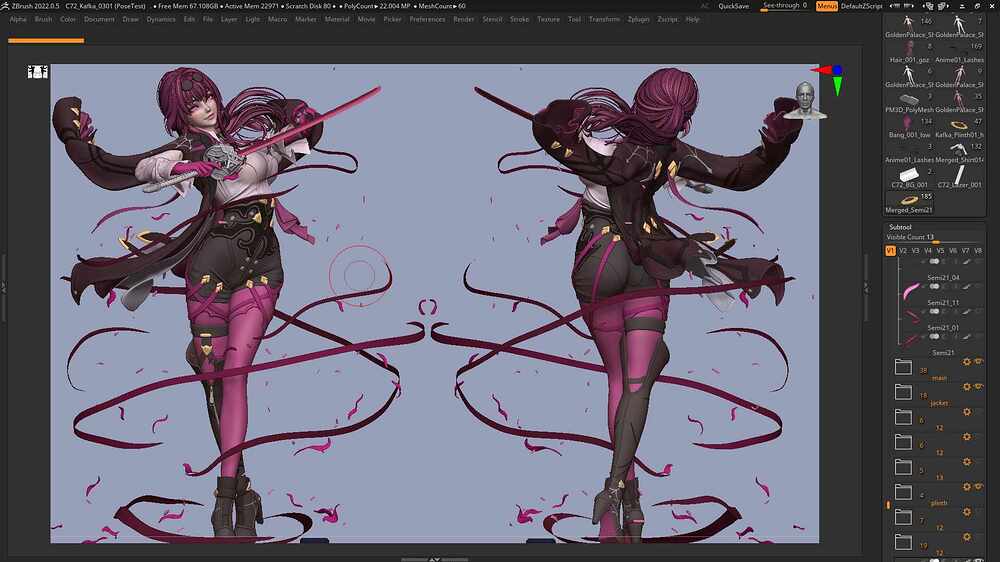Adjust the See-through slider

pos(785,6)
